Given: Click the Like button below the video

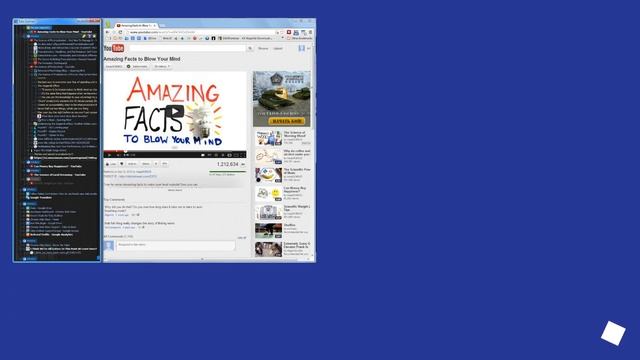Looking at the screenshot, I should [111, 164].
